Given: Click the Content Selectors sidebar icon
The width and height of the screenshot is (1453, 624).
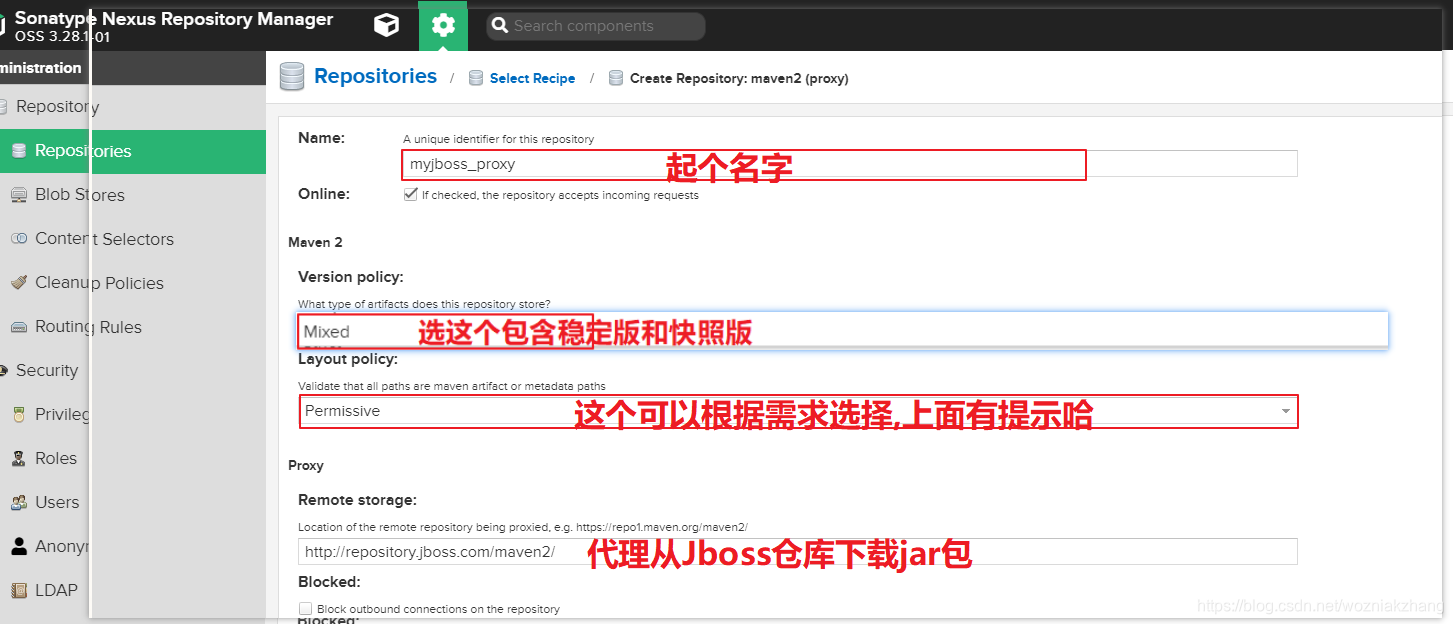Looking at the screenshot, I should [x=18, y=239].
